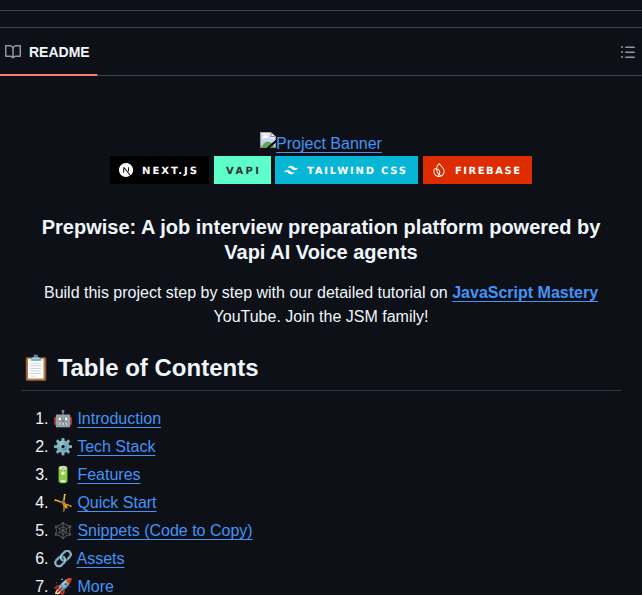
Task: Open the README outline menu icon
Action: click(627, 52)
